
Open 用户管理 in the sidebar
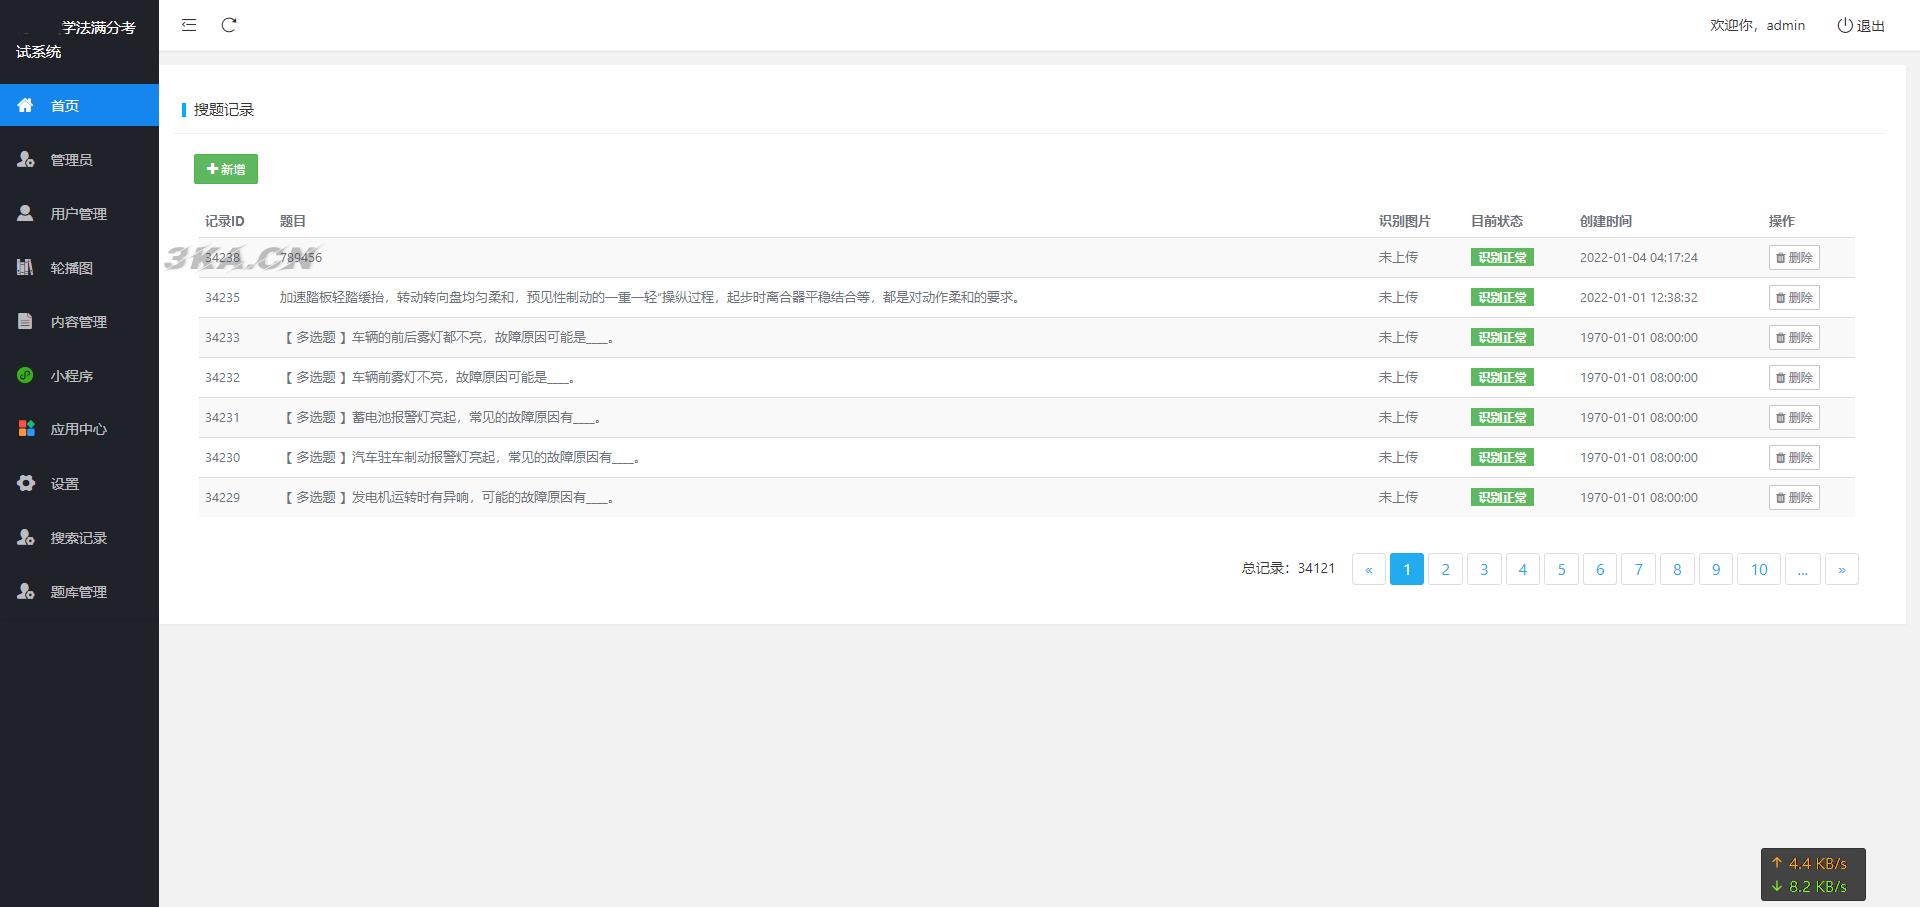(x=78, y=214)
